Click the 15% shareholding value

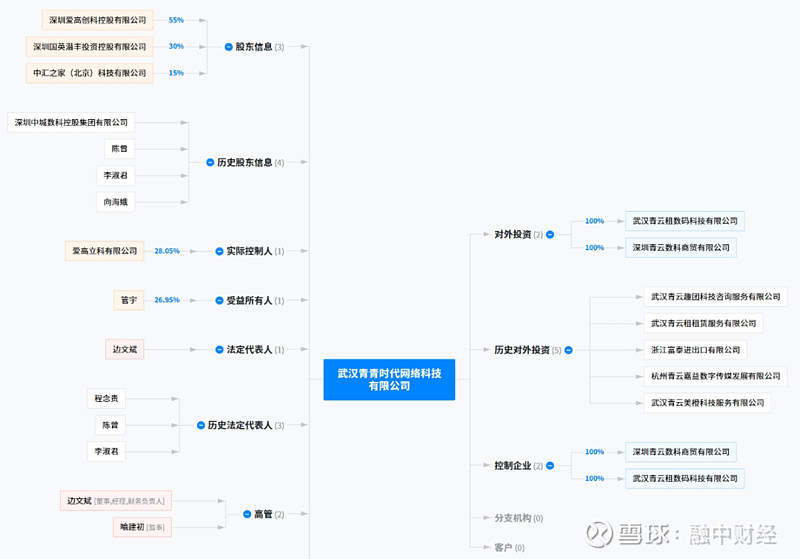tap(176, 73)
